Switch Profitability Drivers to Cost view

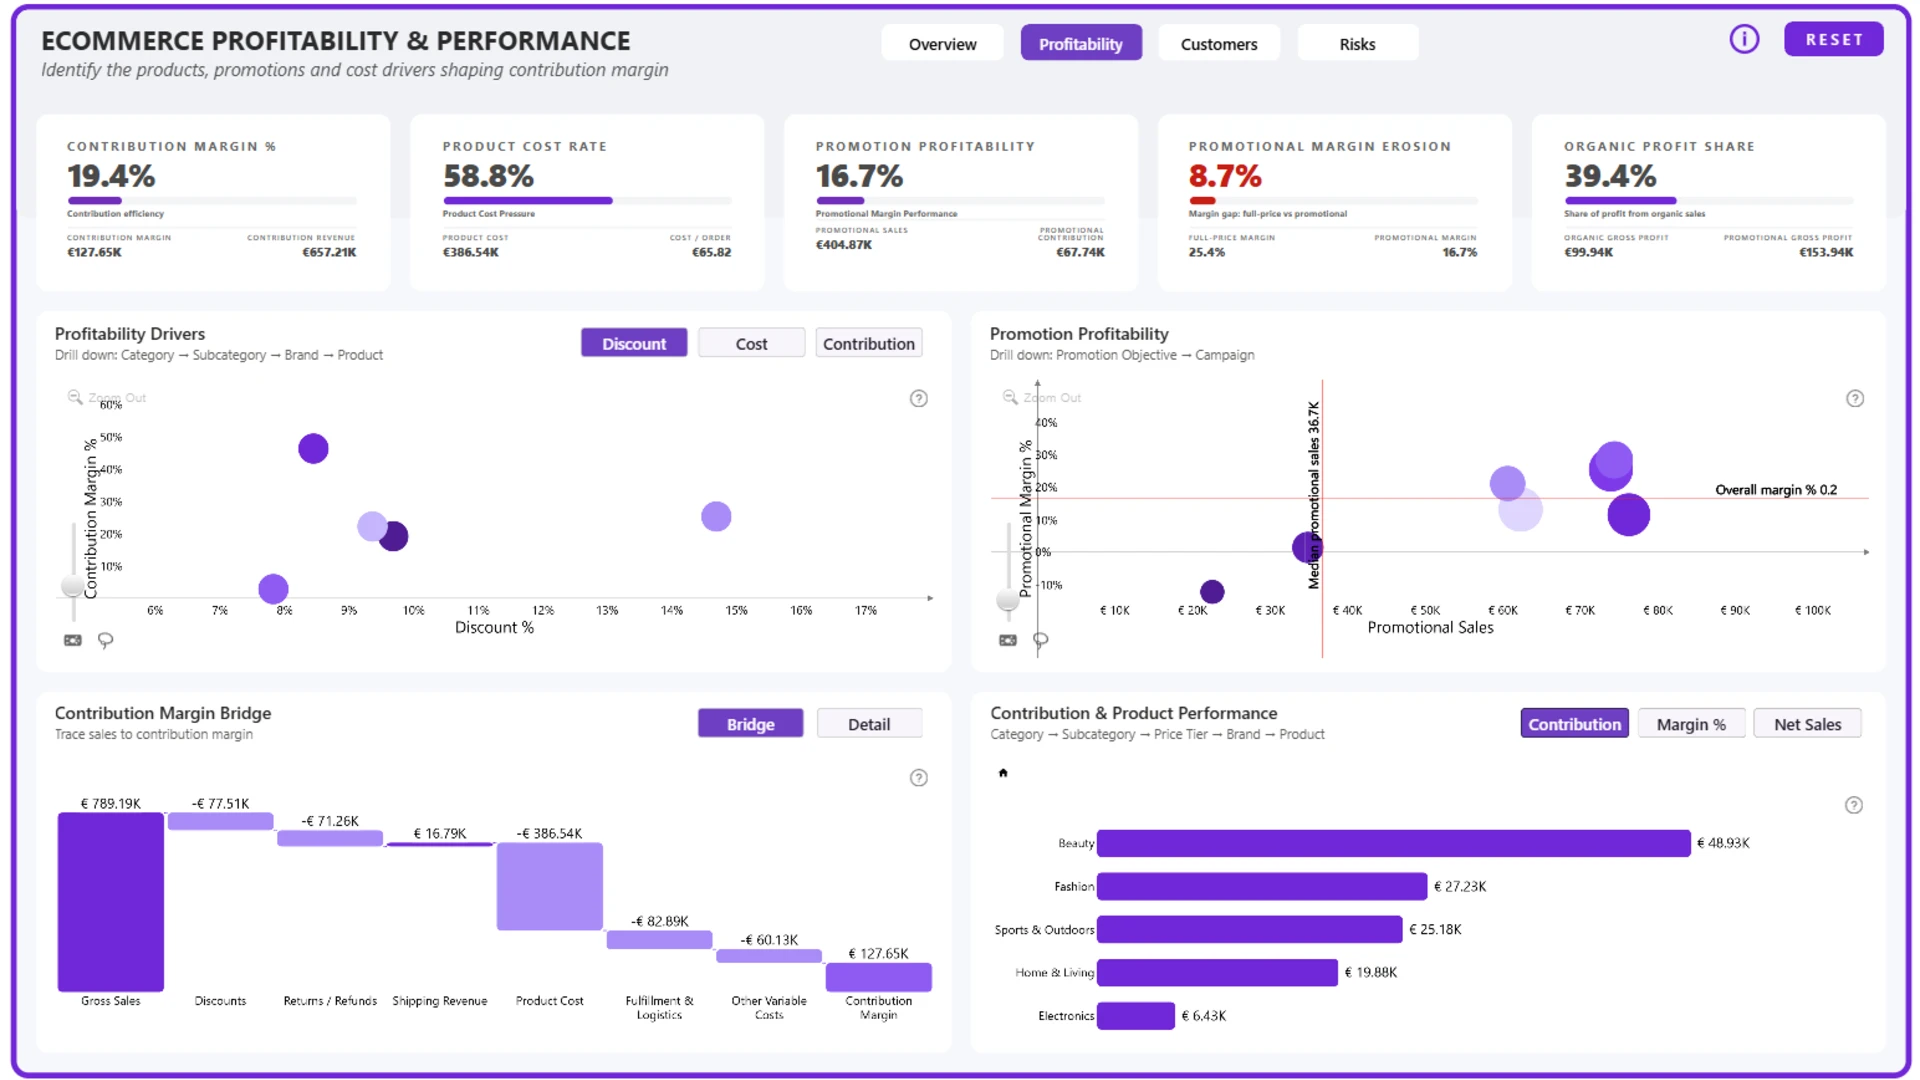tap(751, 343)
